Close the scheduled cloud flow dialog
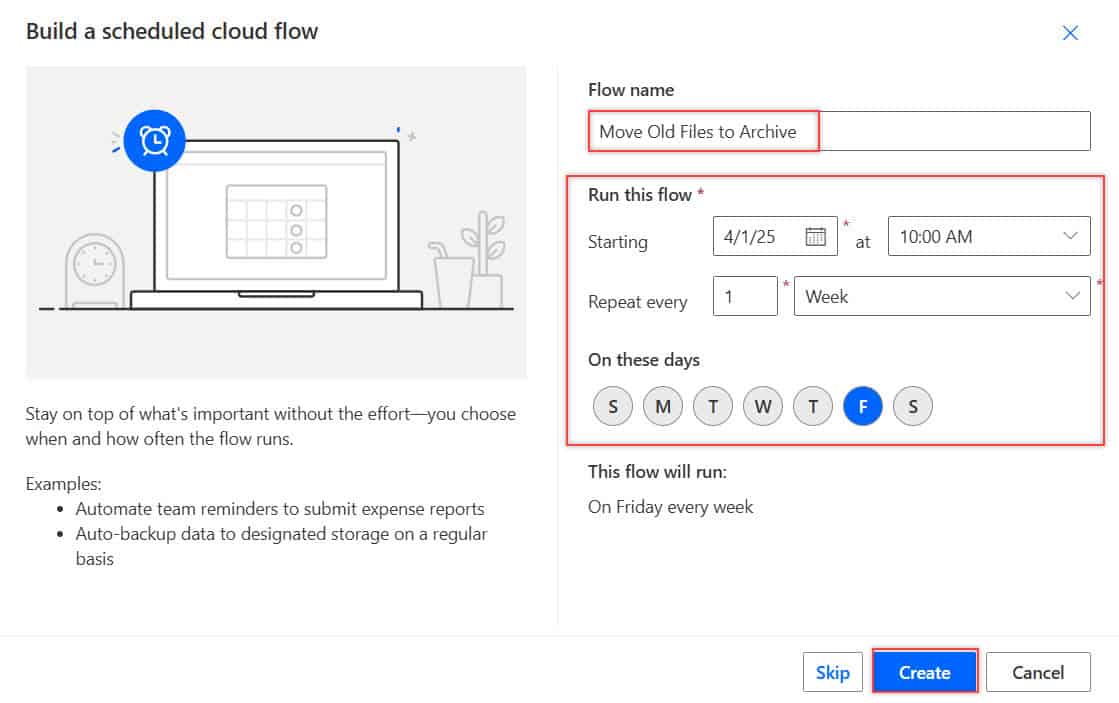The width and height of the screenshot is (1119, 703). [1070, 33]
